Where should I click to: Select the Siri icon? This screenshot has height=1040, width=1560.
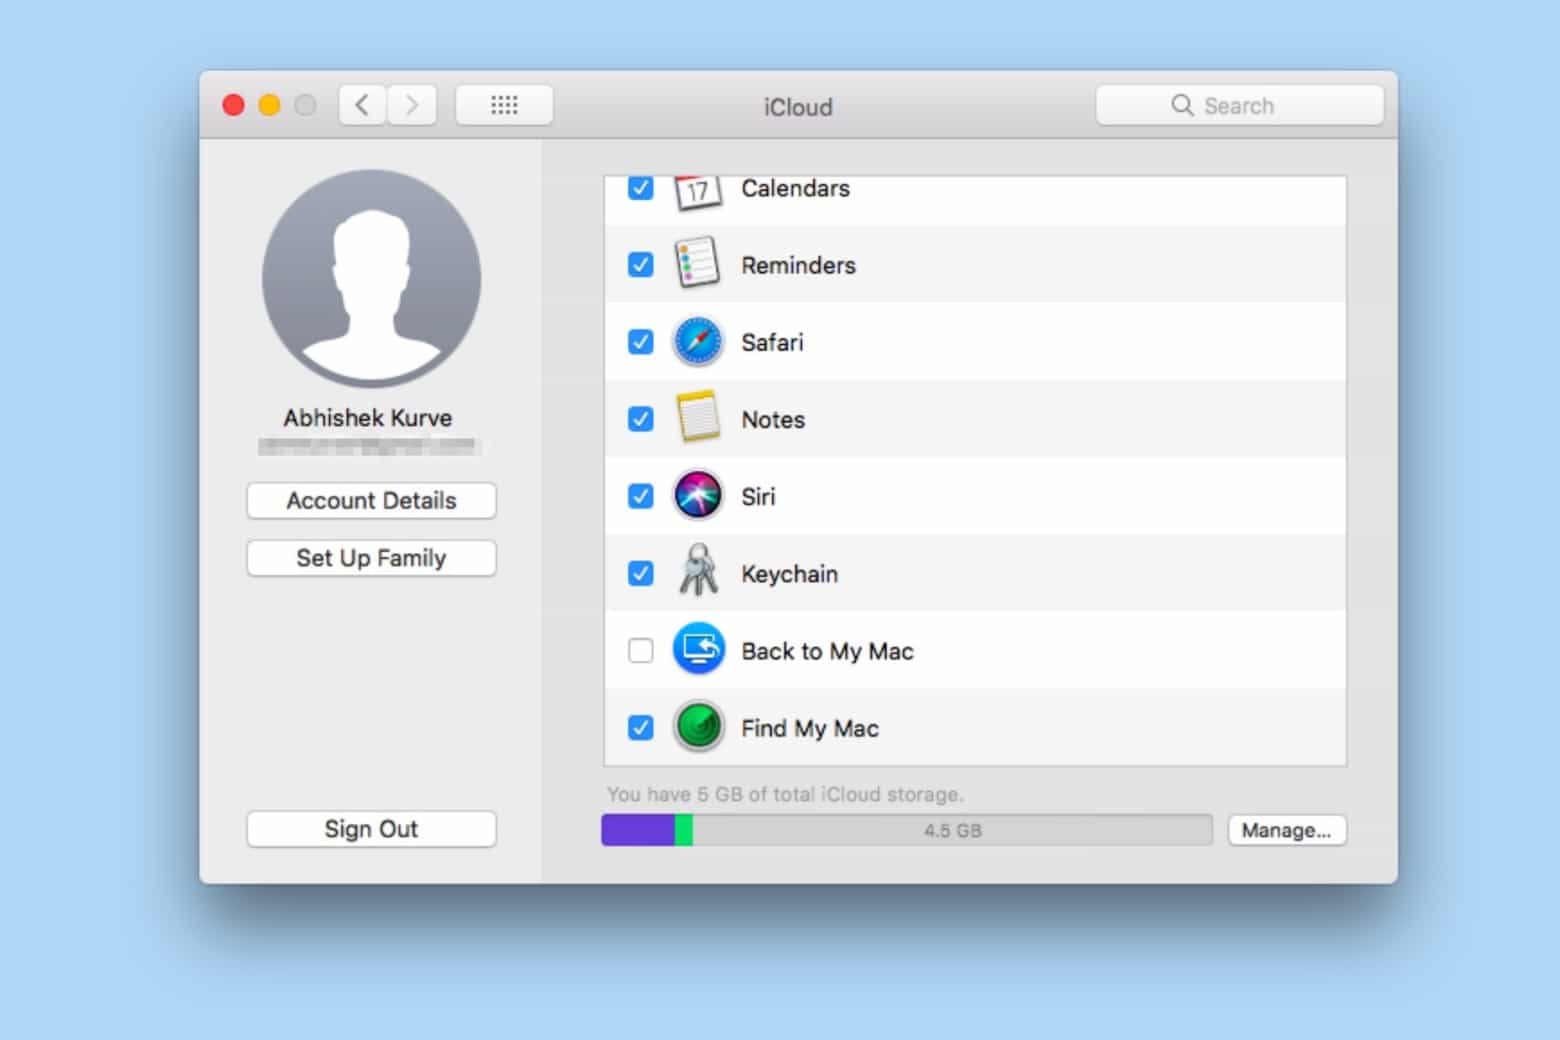697,496
